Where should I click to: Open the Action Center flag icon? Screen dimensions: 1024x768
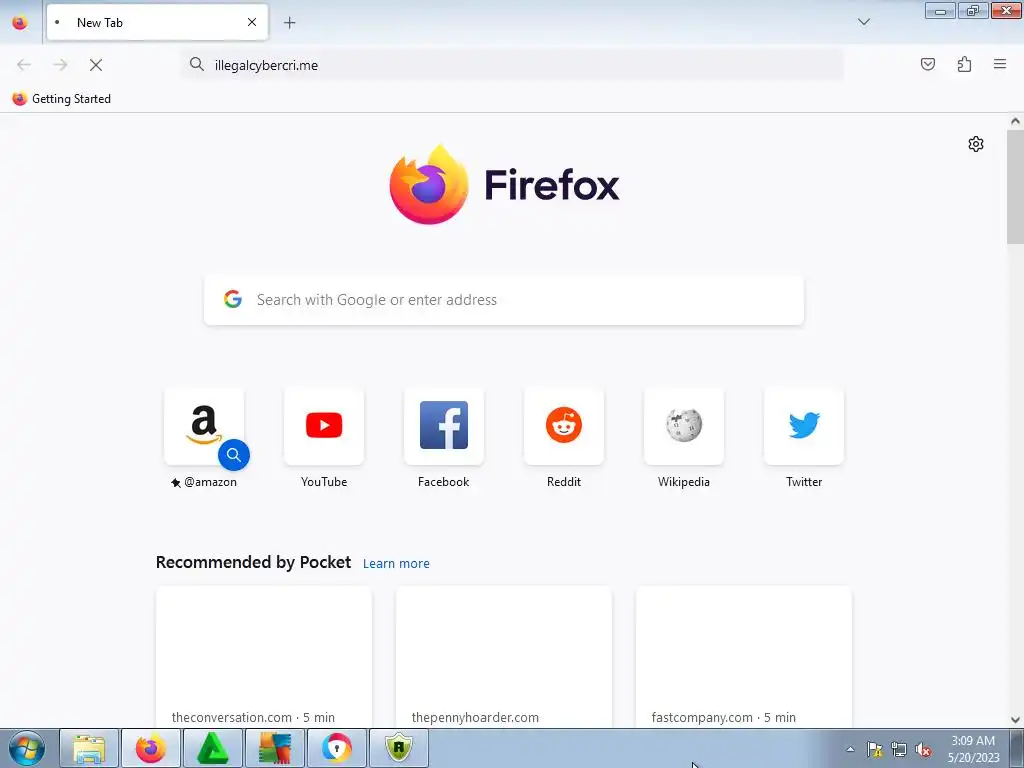[x=874, y=749]
